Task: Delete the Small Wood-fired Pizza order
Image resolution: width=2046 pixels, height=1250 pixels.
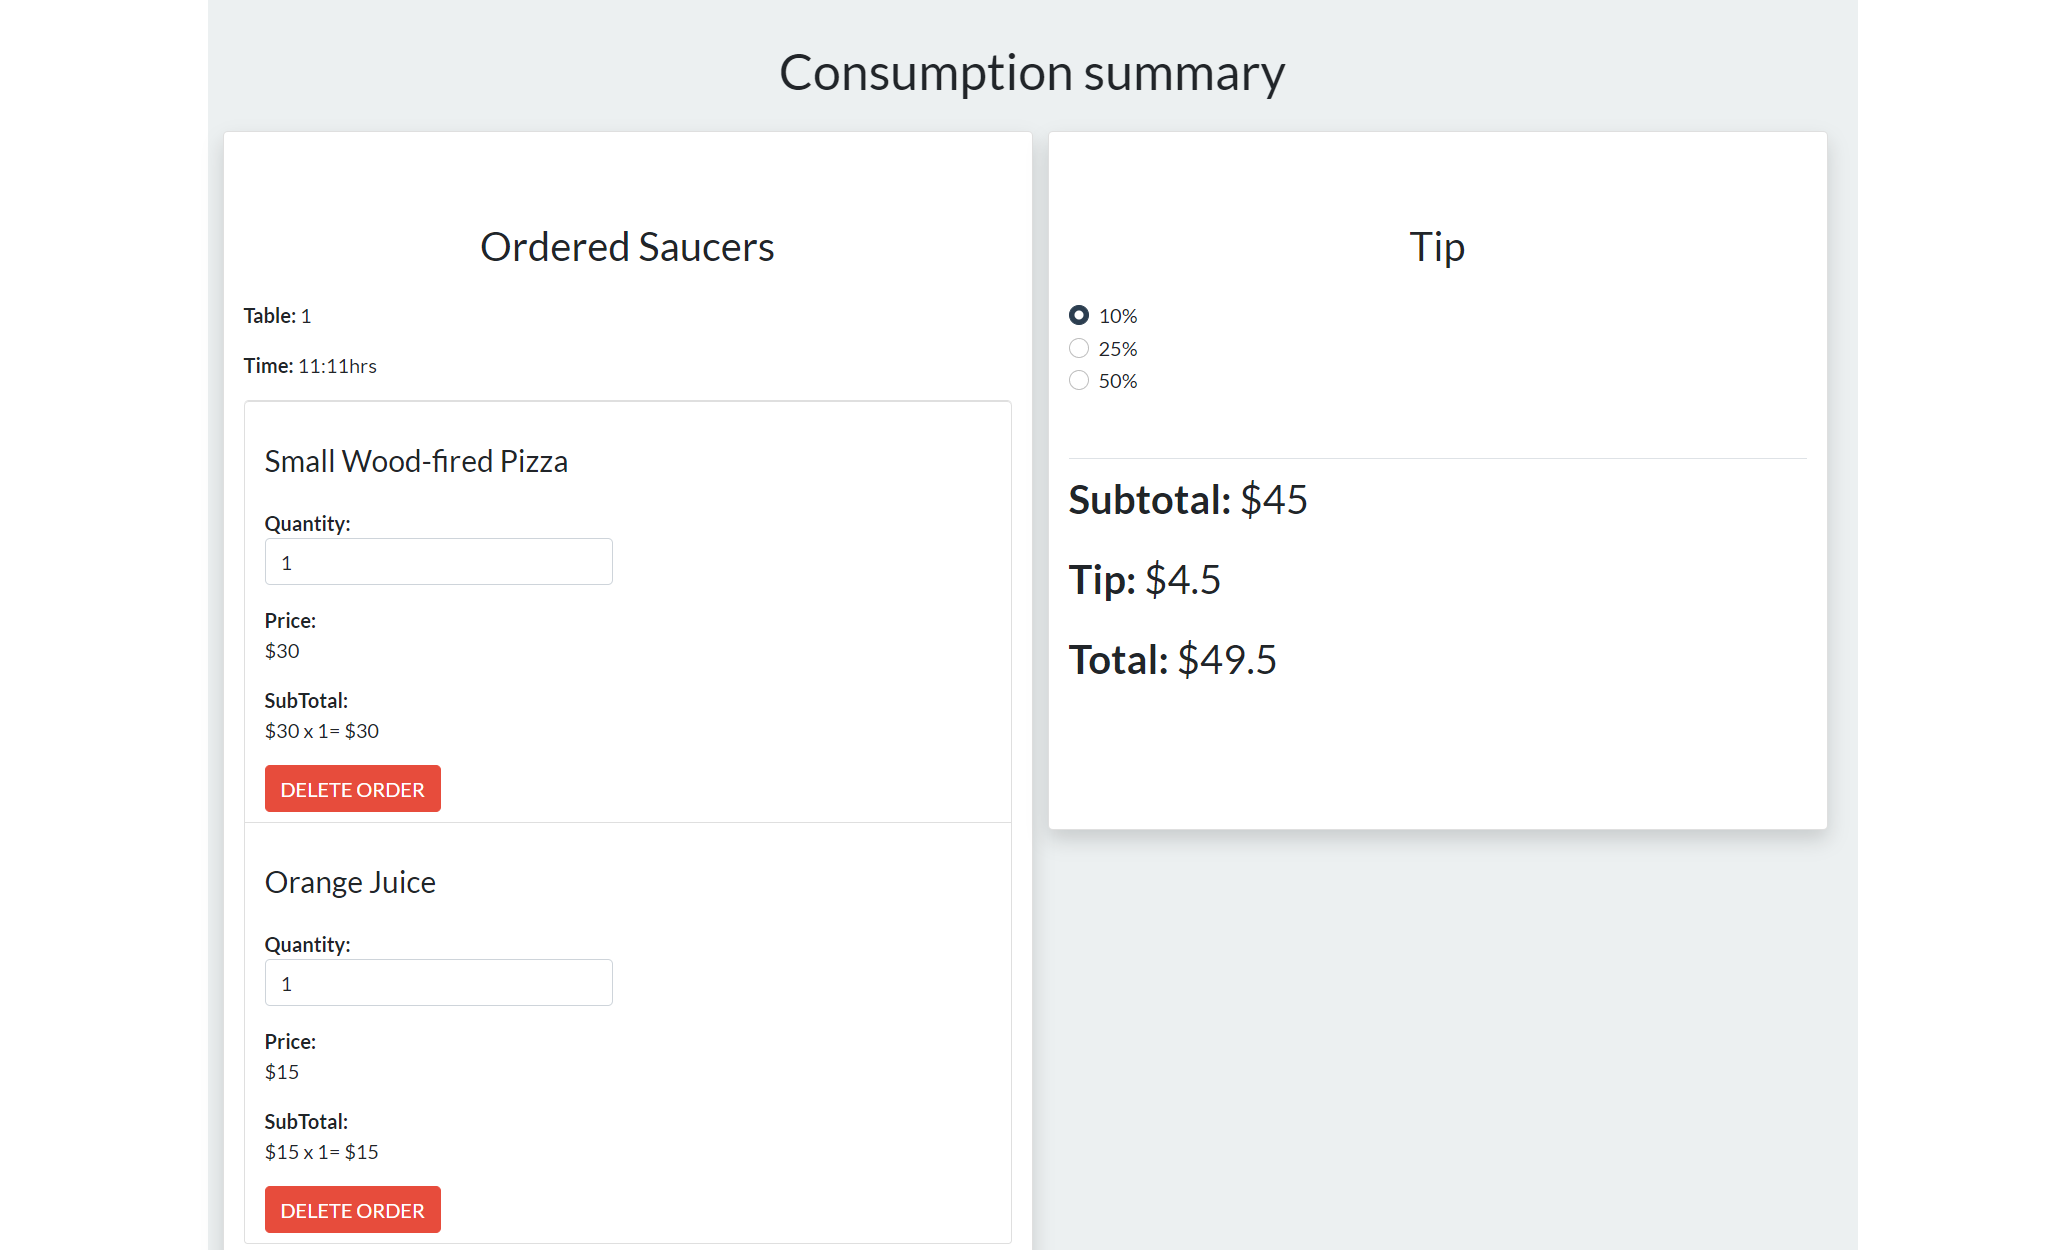Action: (x=352, y=789)
